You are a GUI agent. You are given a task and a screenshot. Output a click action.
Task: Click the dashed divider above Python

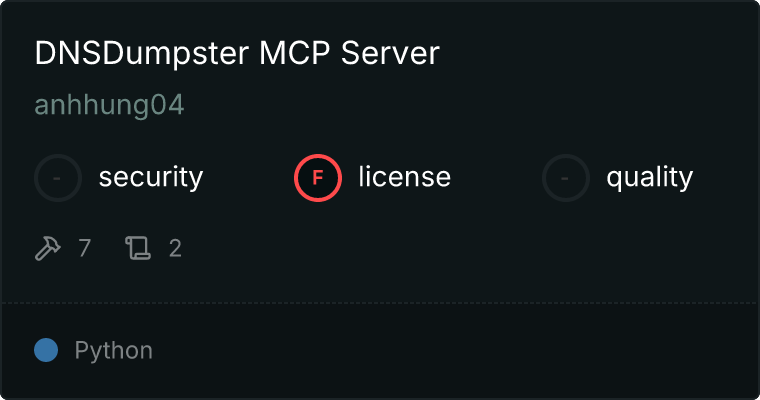click(380, 304)
